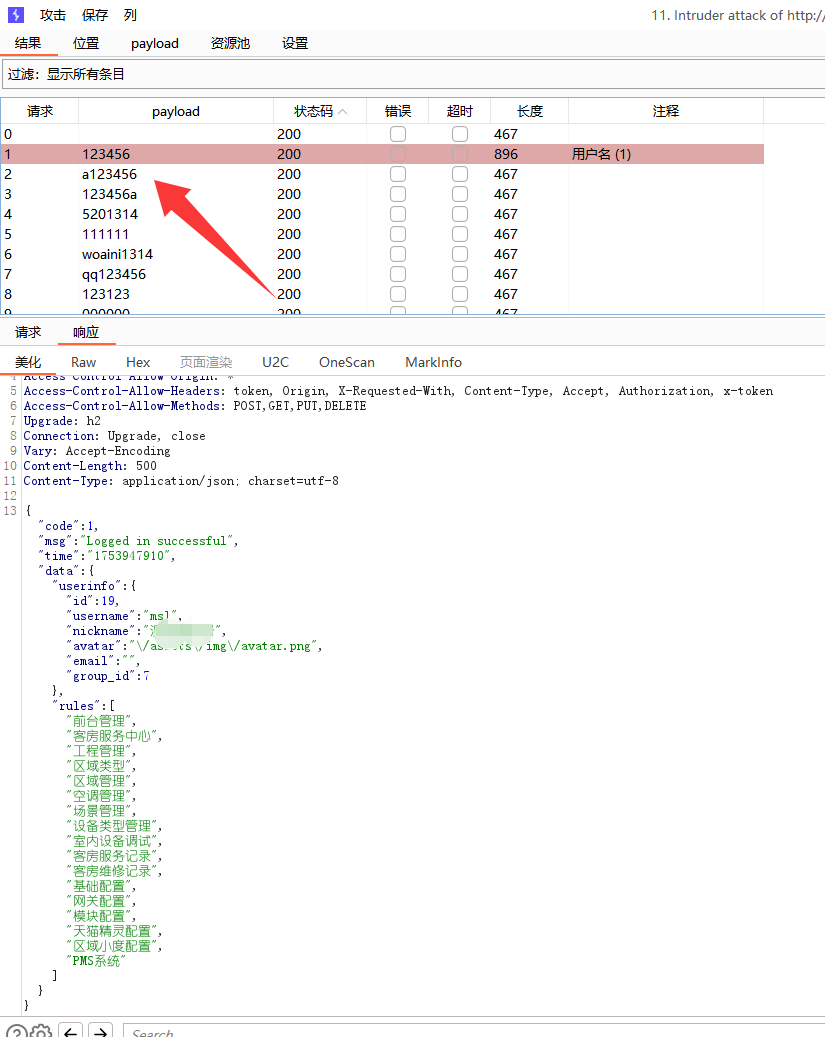Click the Access-Control-Allow-Methods header line
Viewport: 825px width, 1037px height.
tap(195, 405)
